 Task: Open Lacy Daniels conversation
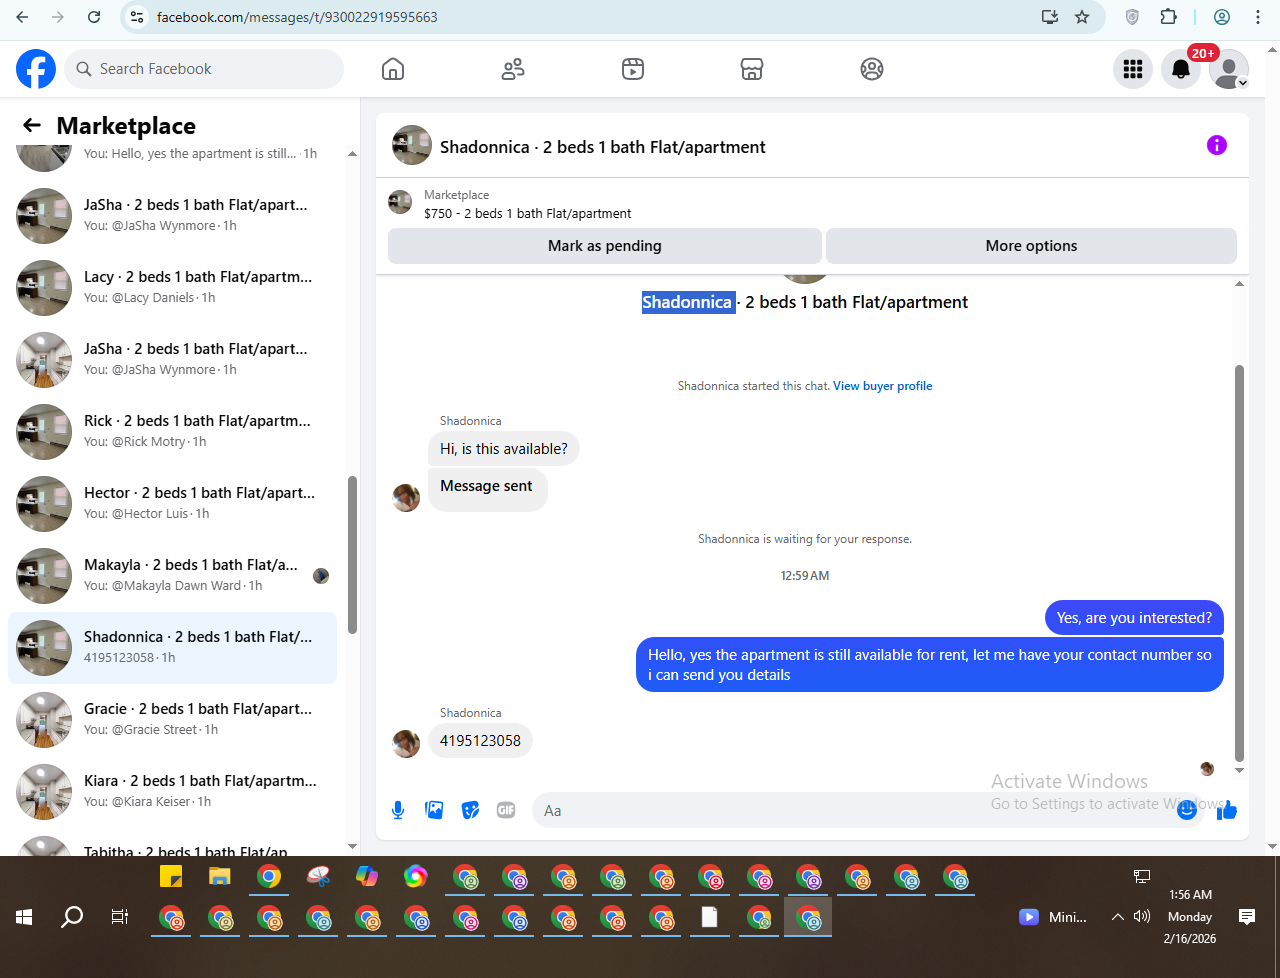173,288
